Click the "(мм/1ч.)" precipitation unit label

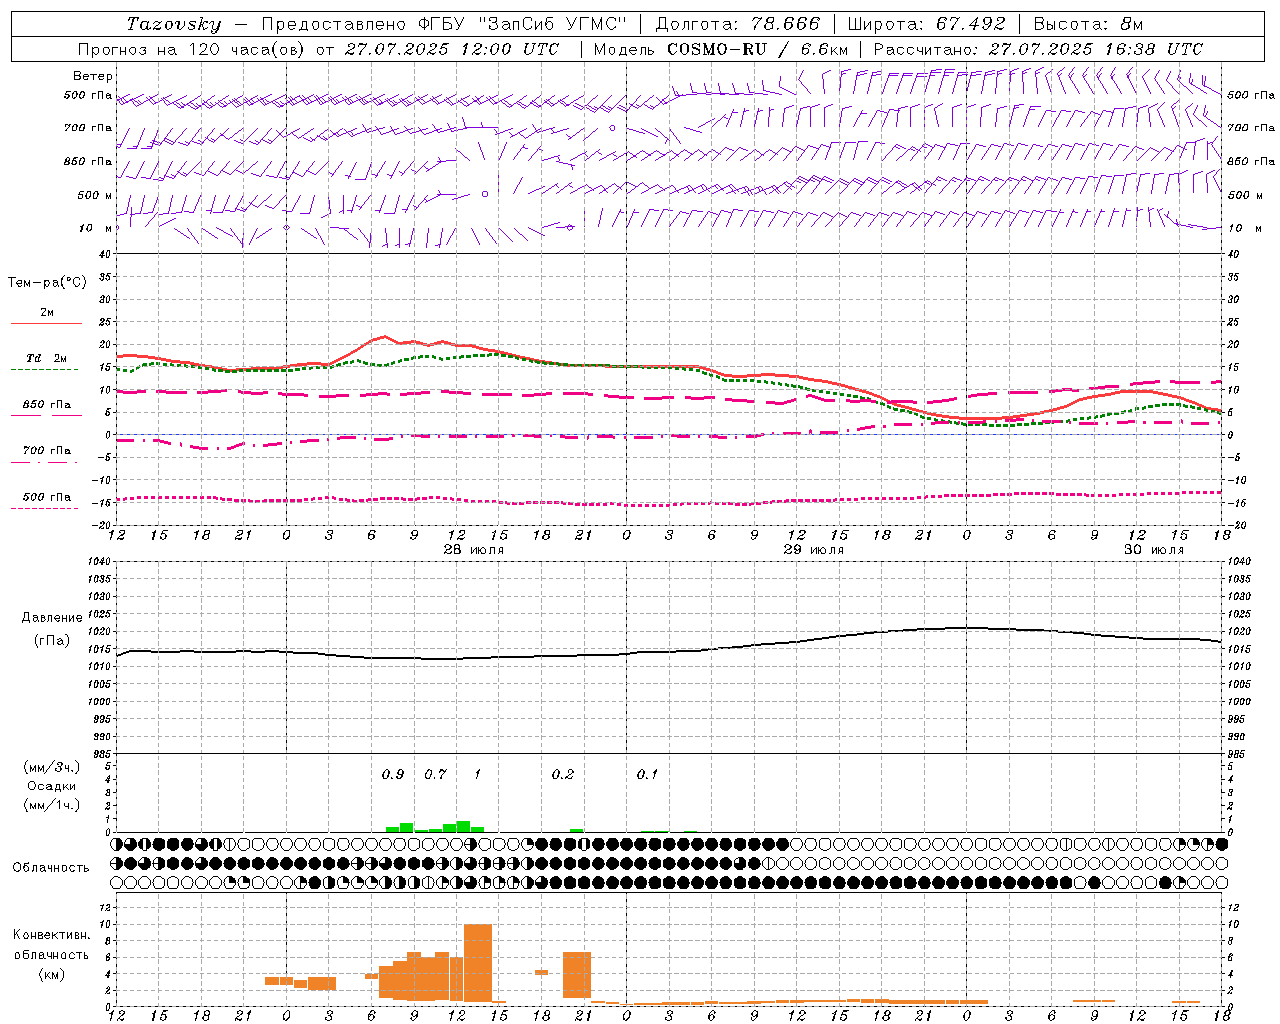pos(51,805)
